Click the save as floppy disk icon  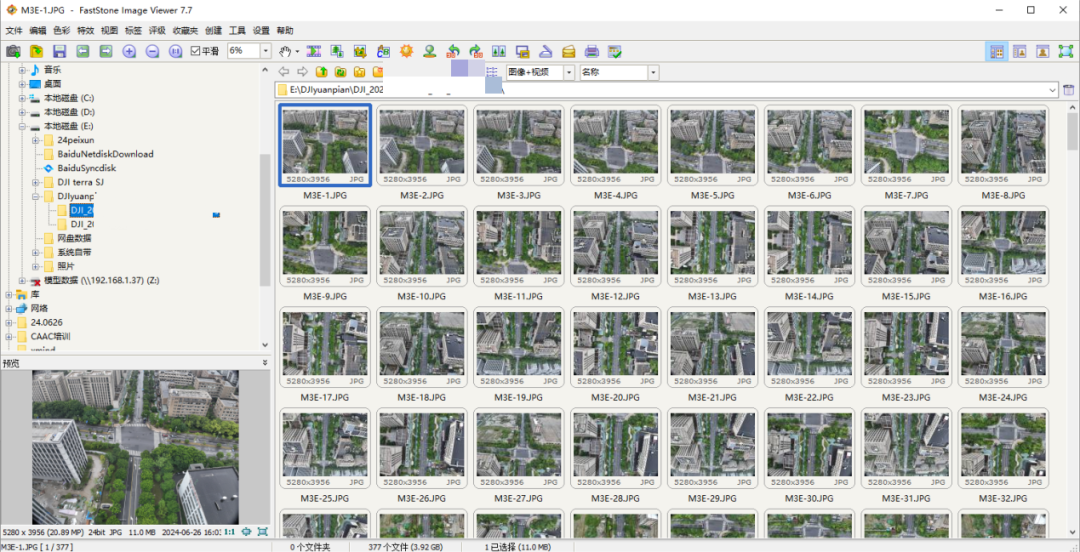coord(59,51)
